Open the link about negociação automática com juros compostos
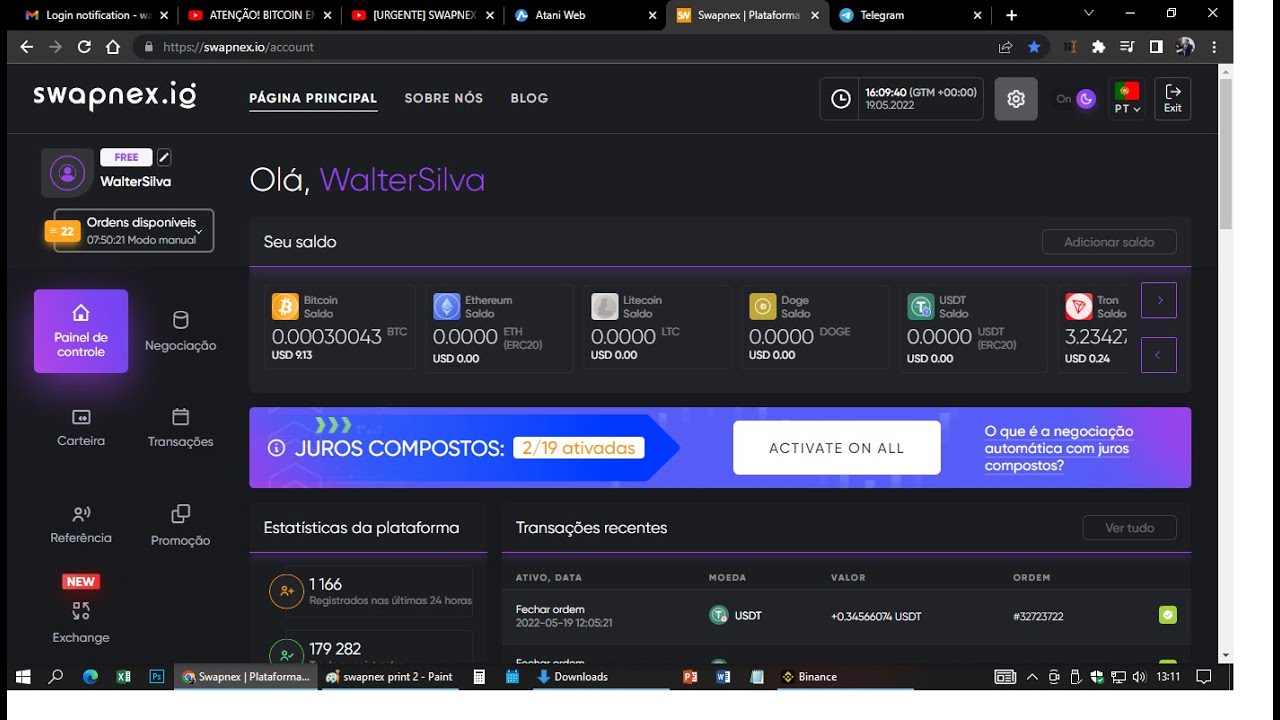This screenshot has height=720, width=1280. point(1058,448)
